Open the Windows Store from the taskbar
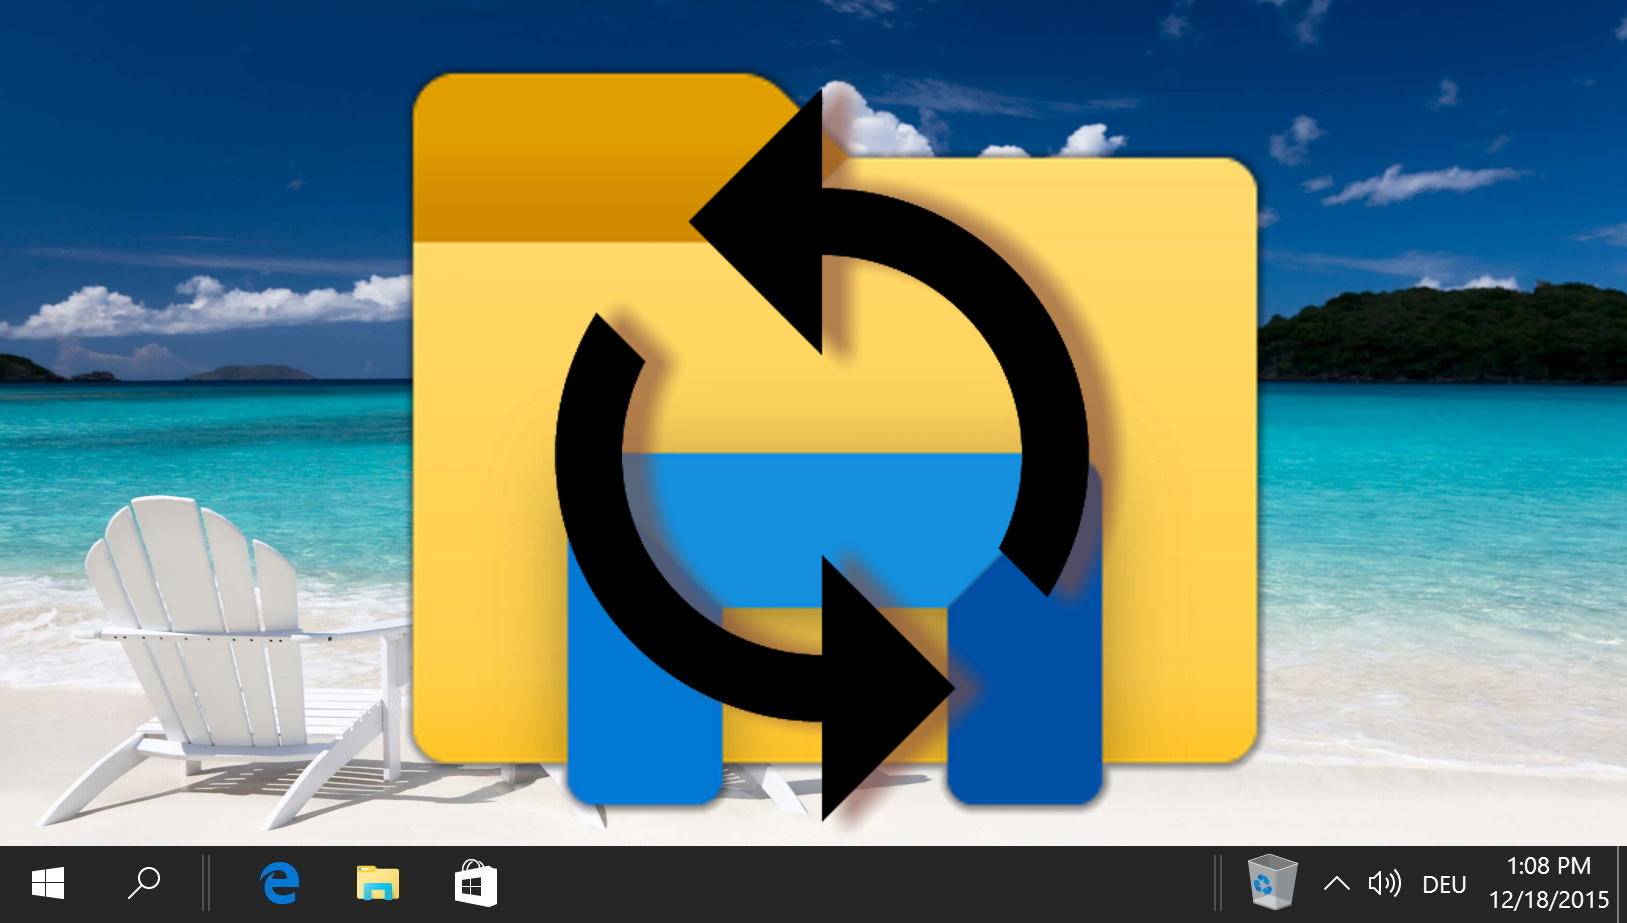Screen dimensions: 1627x923 coord(476,884)
